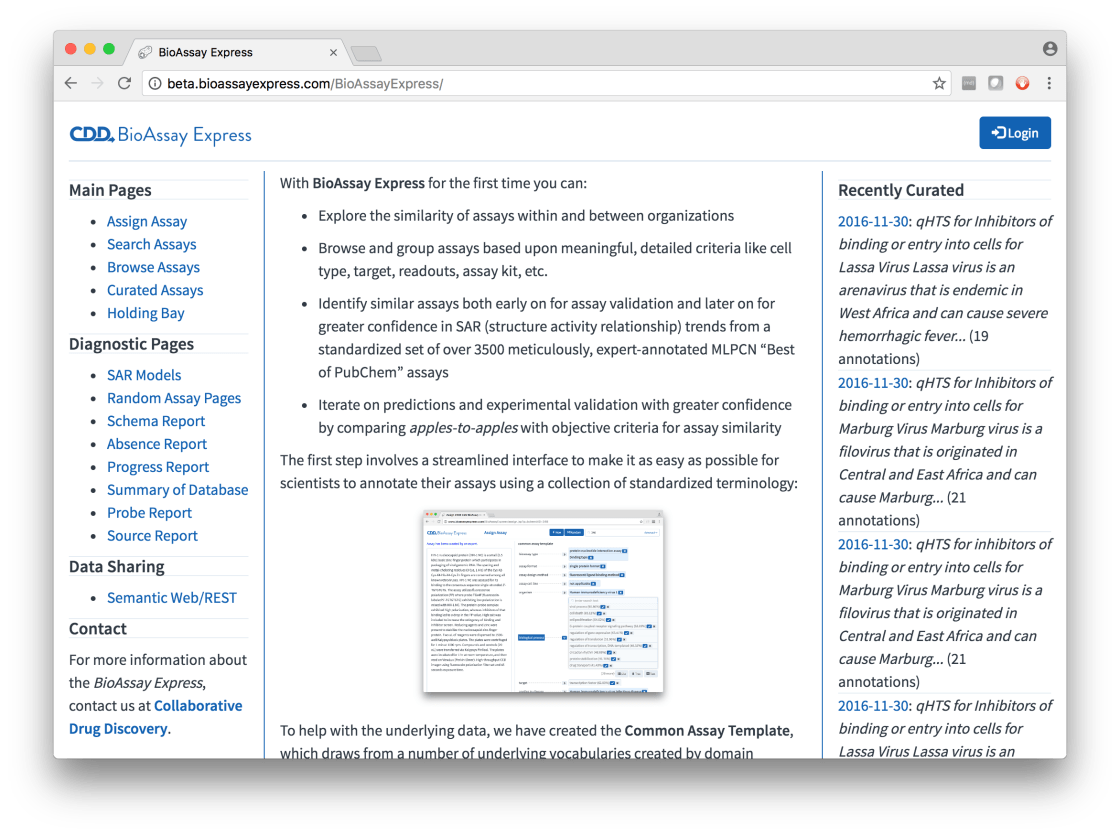Image resolution: width=1120 pixels, height=835 pixels.
Task: Open the first 2016-11-30 Lassa Virus entry
Action: (x=872, y=221)
